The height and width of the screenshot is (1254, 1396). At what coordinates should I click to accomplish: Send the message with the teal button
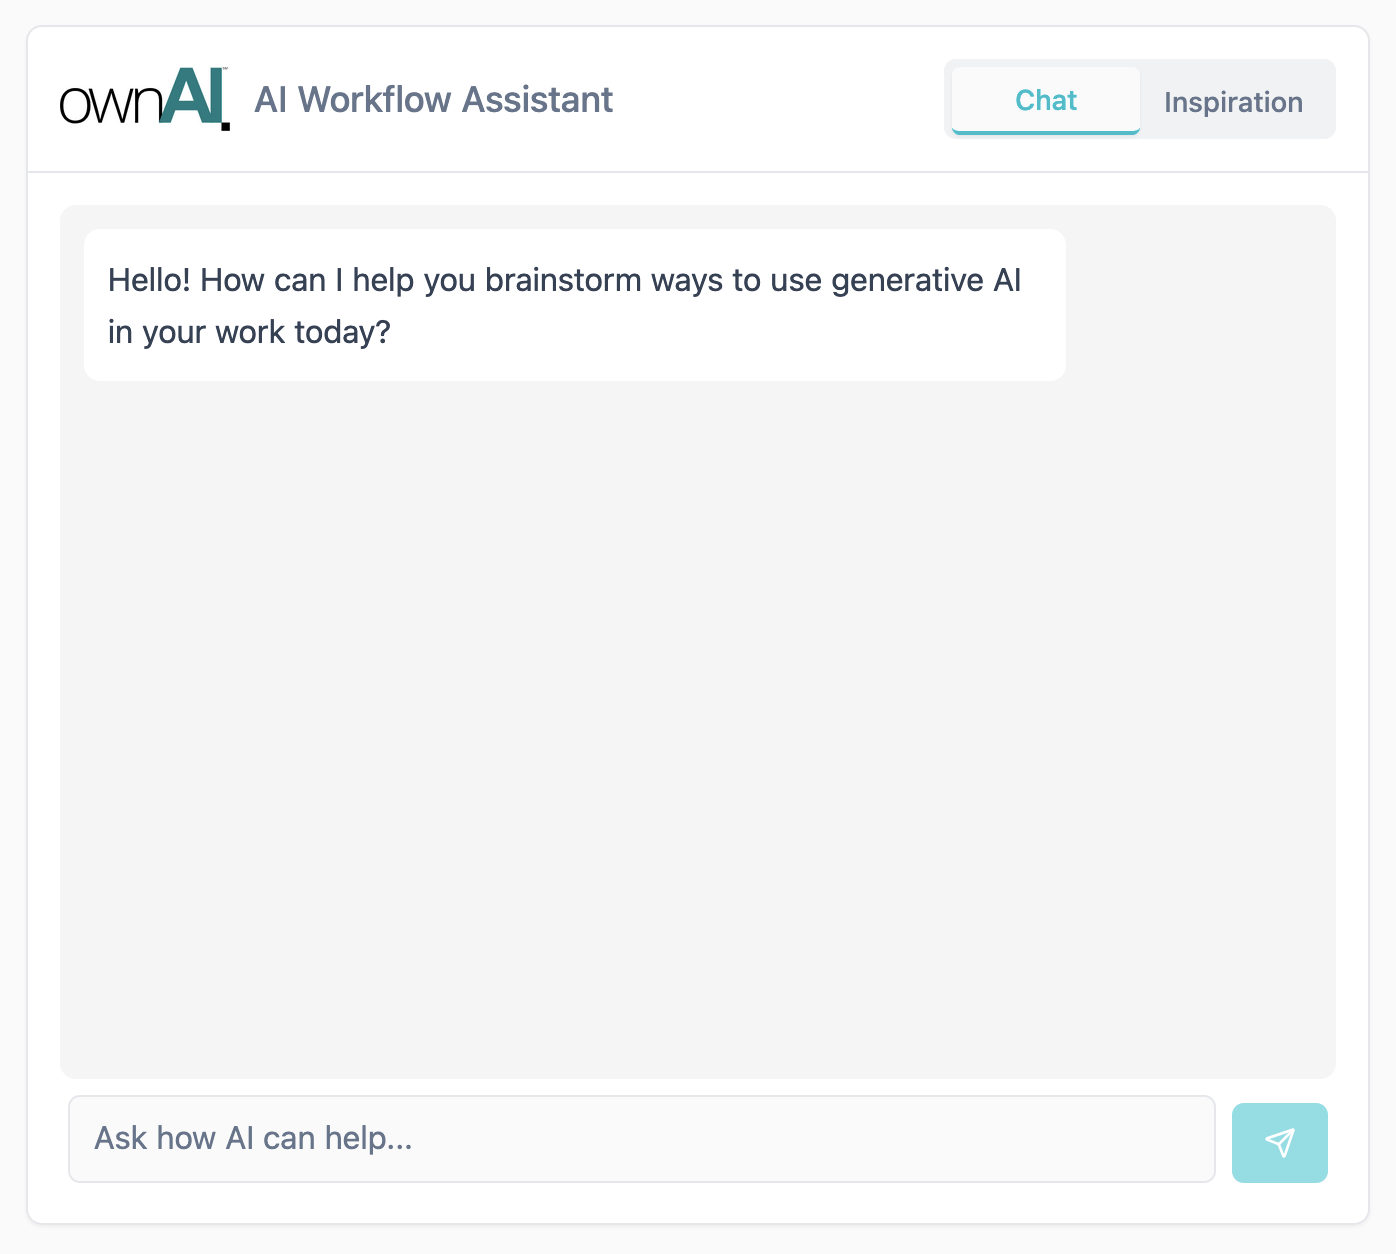1280,1143
